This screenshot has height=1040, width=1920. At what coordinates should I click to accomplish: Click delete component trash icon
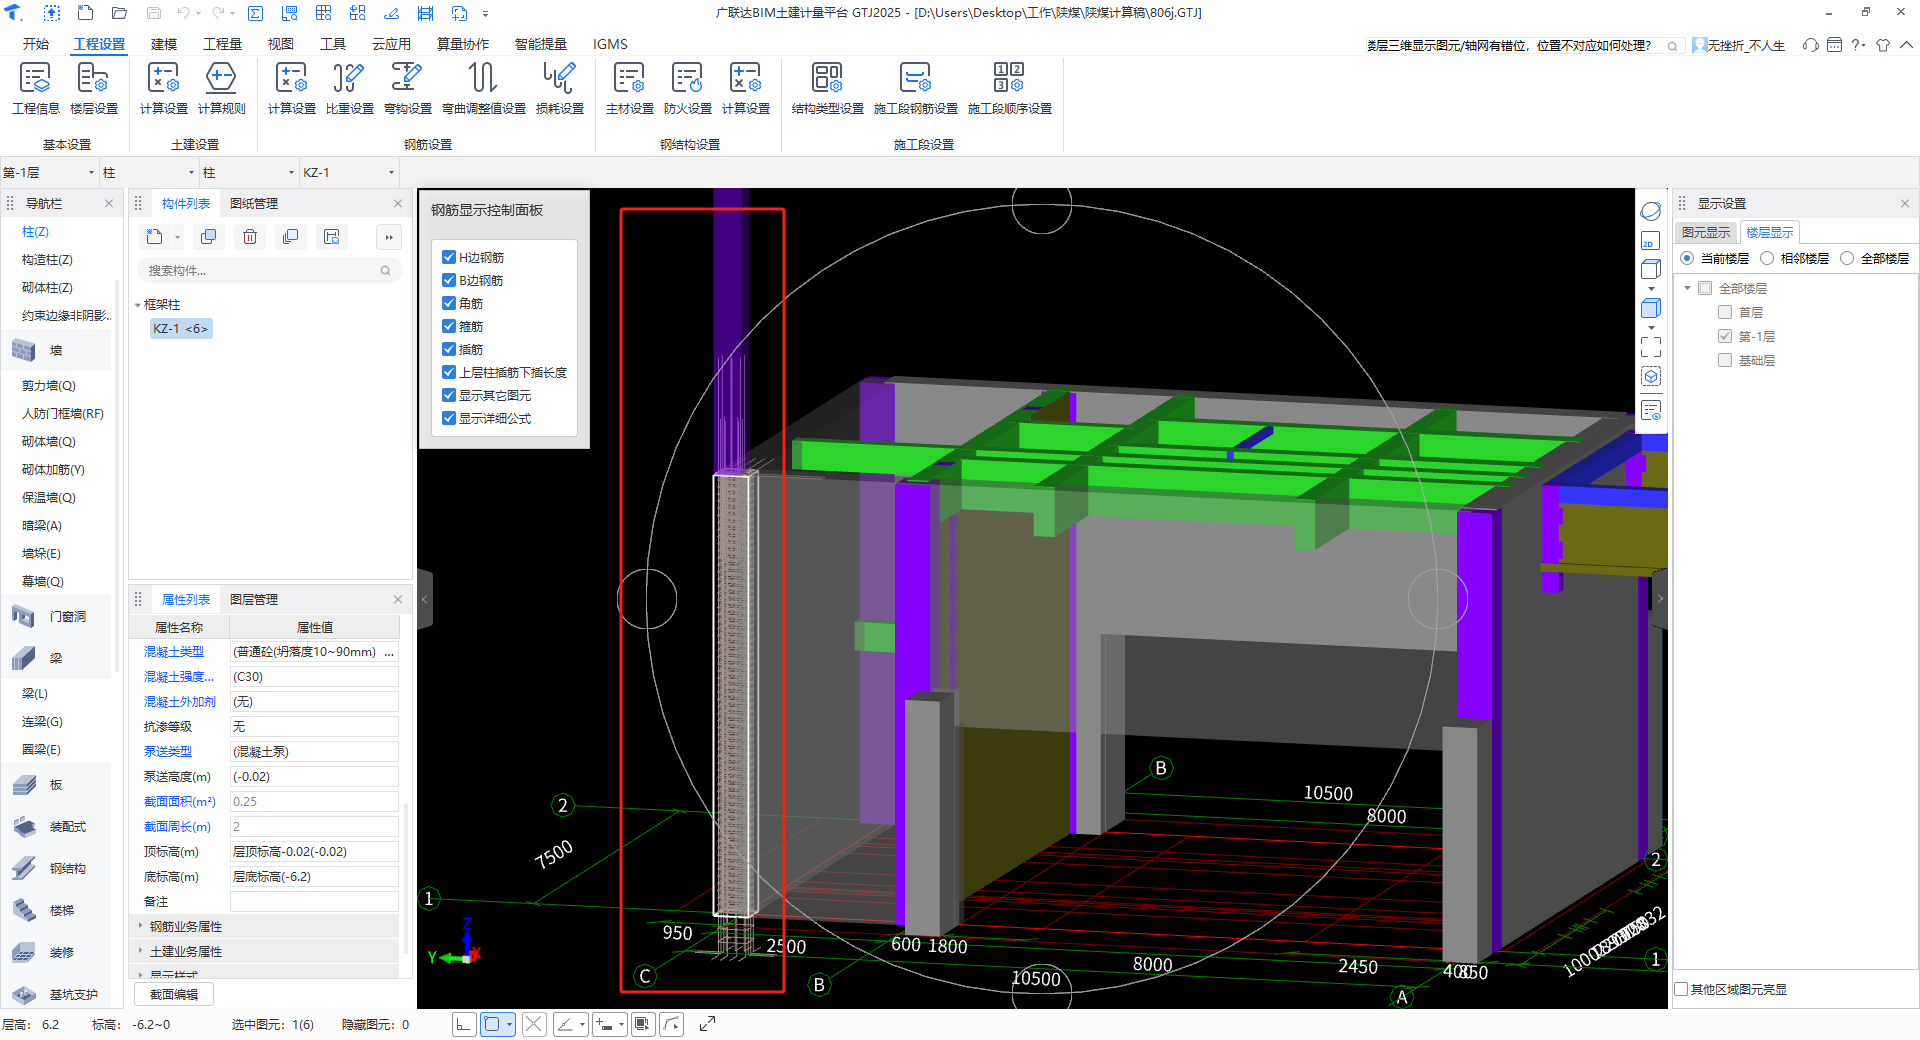(250, 237)
